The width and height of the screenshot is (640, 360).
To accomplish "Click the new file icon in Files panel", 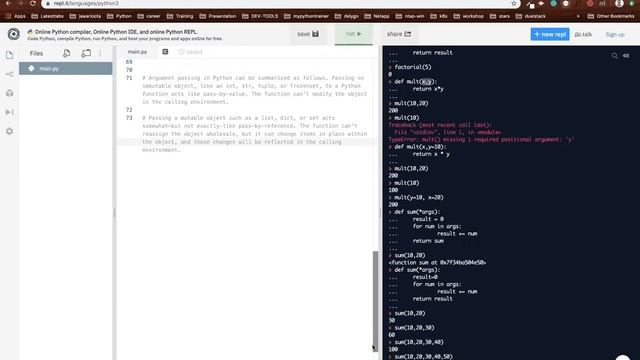I will pos(67,53).
